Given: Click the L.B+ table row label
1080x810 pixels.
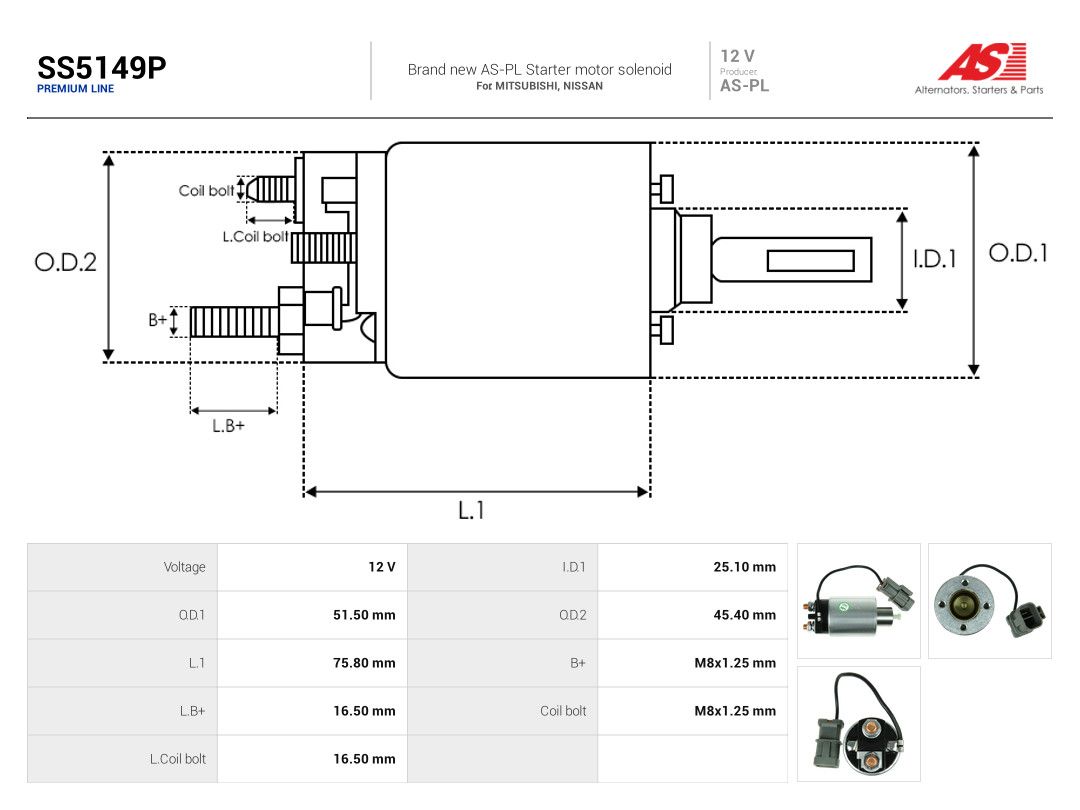Looking at the screenshot, I should tap(192, 711).
